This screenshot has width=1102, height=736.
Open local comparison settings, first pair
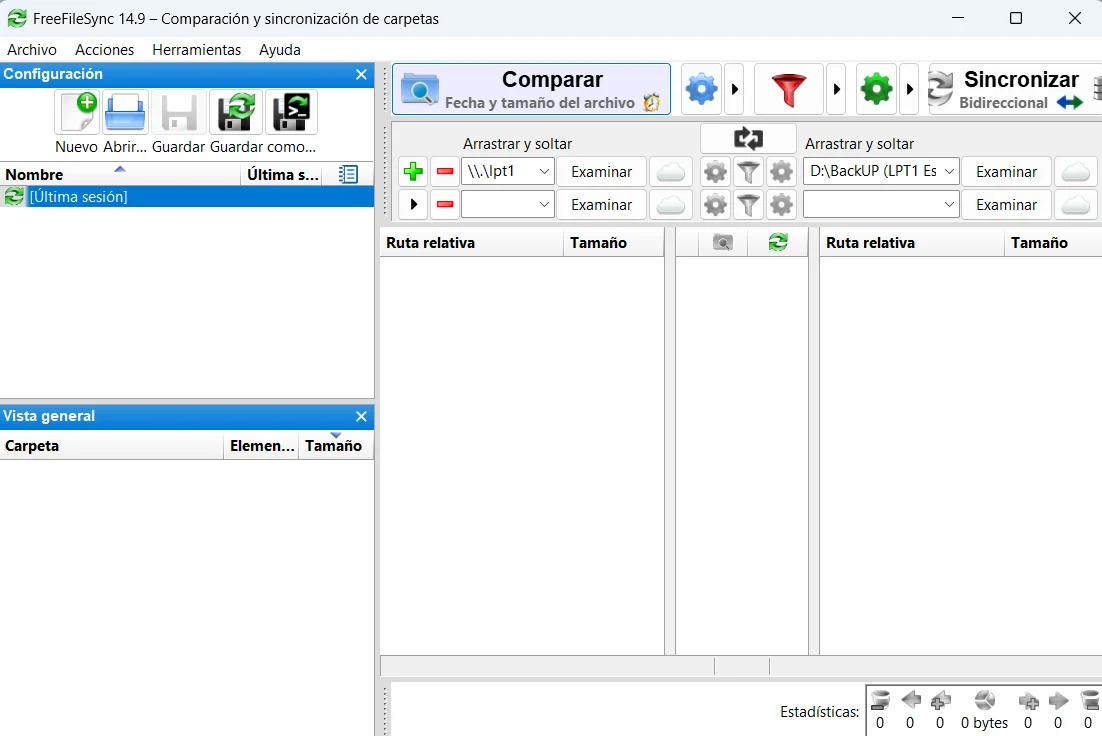[715, 171]
